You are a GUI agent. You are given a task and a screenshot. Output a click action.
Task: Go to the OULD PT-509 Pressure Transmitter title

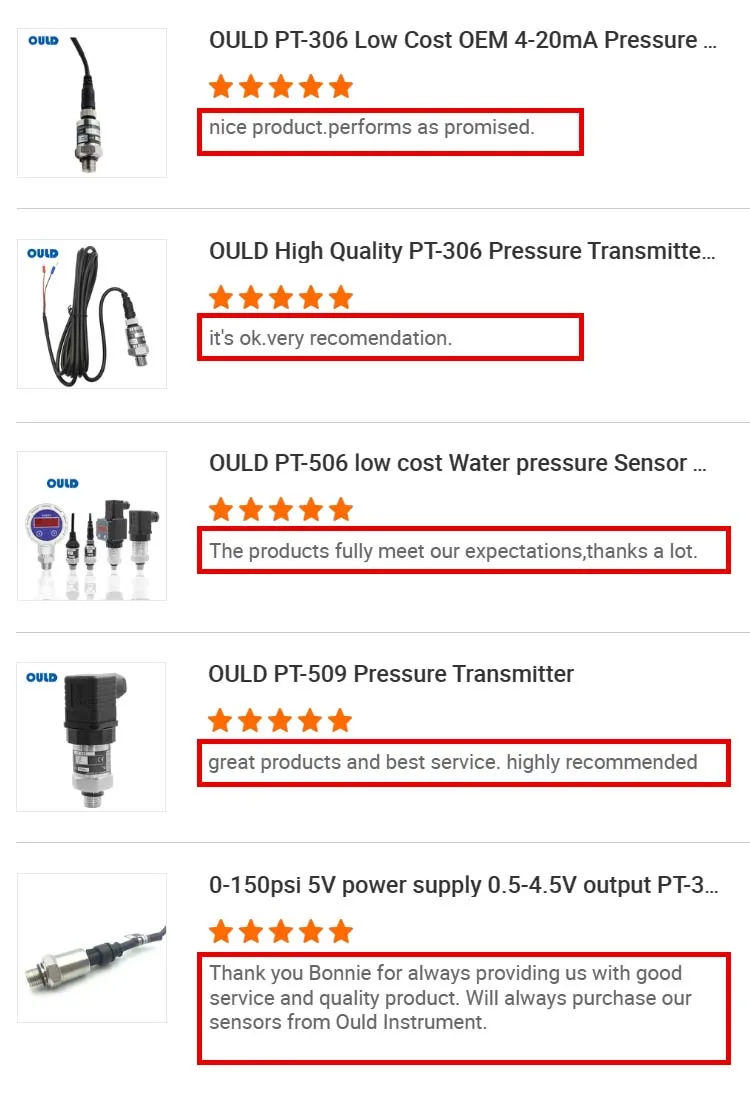click(x=391, y=674)
